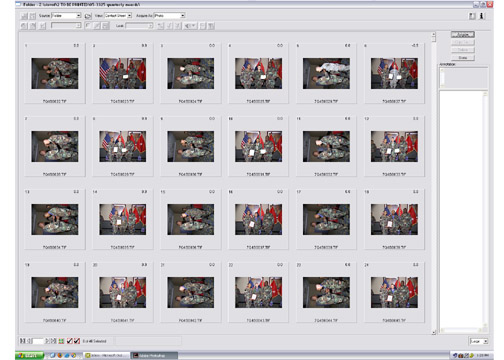504x360 pixels.
Task: Expand the Acquire As dropdown showing Photo
Action: point(169,16)
